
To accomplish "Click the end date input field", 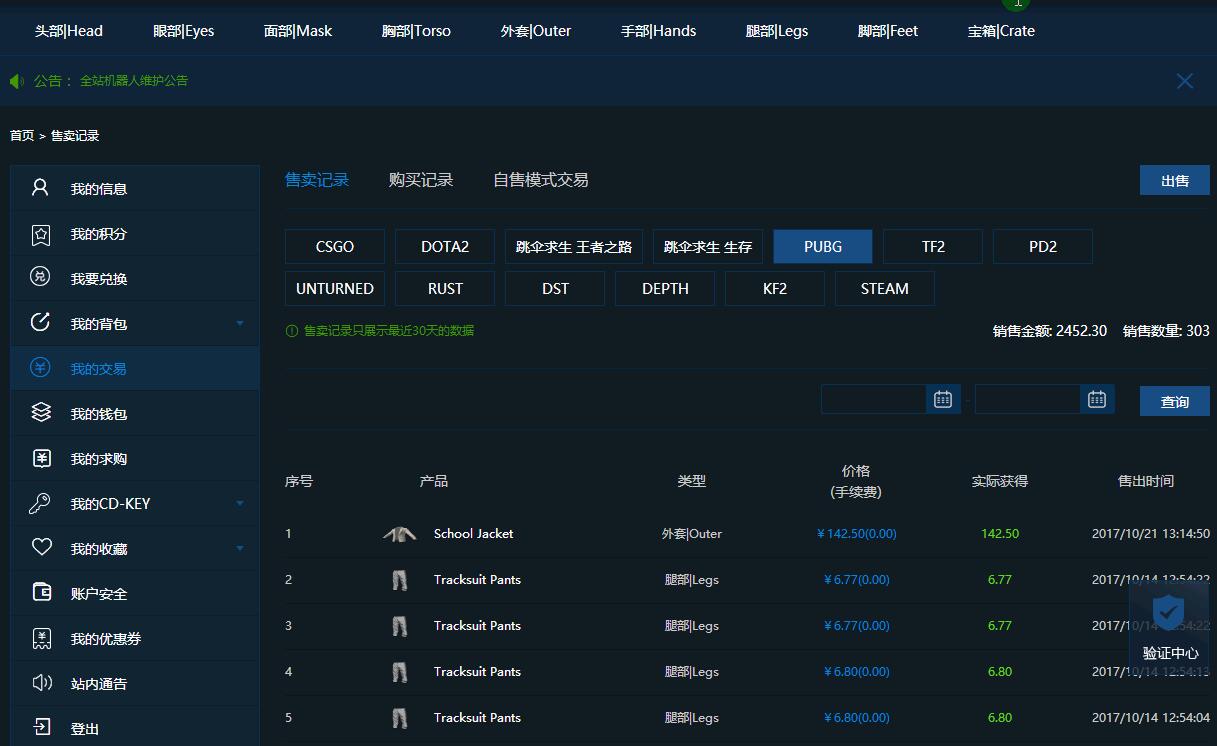I will (x=1028, y=399).
